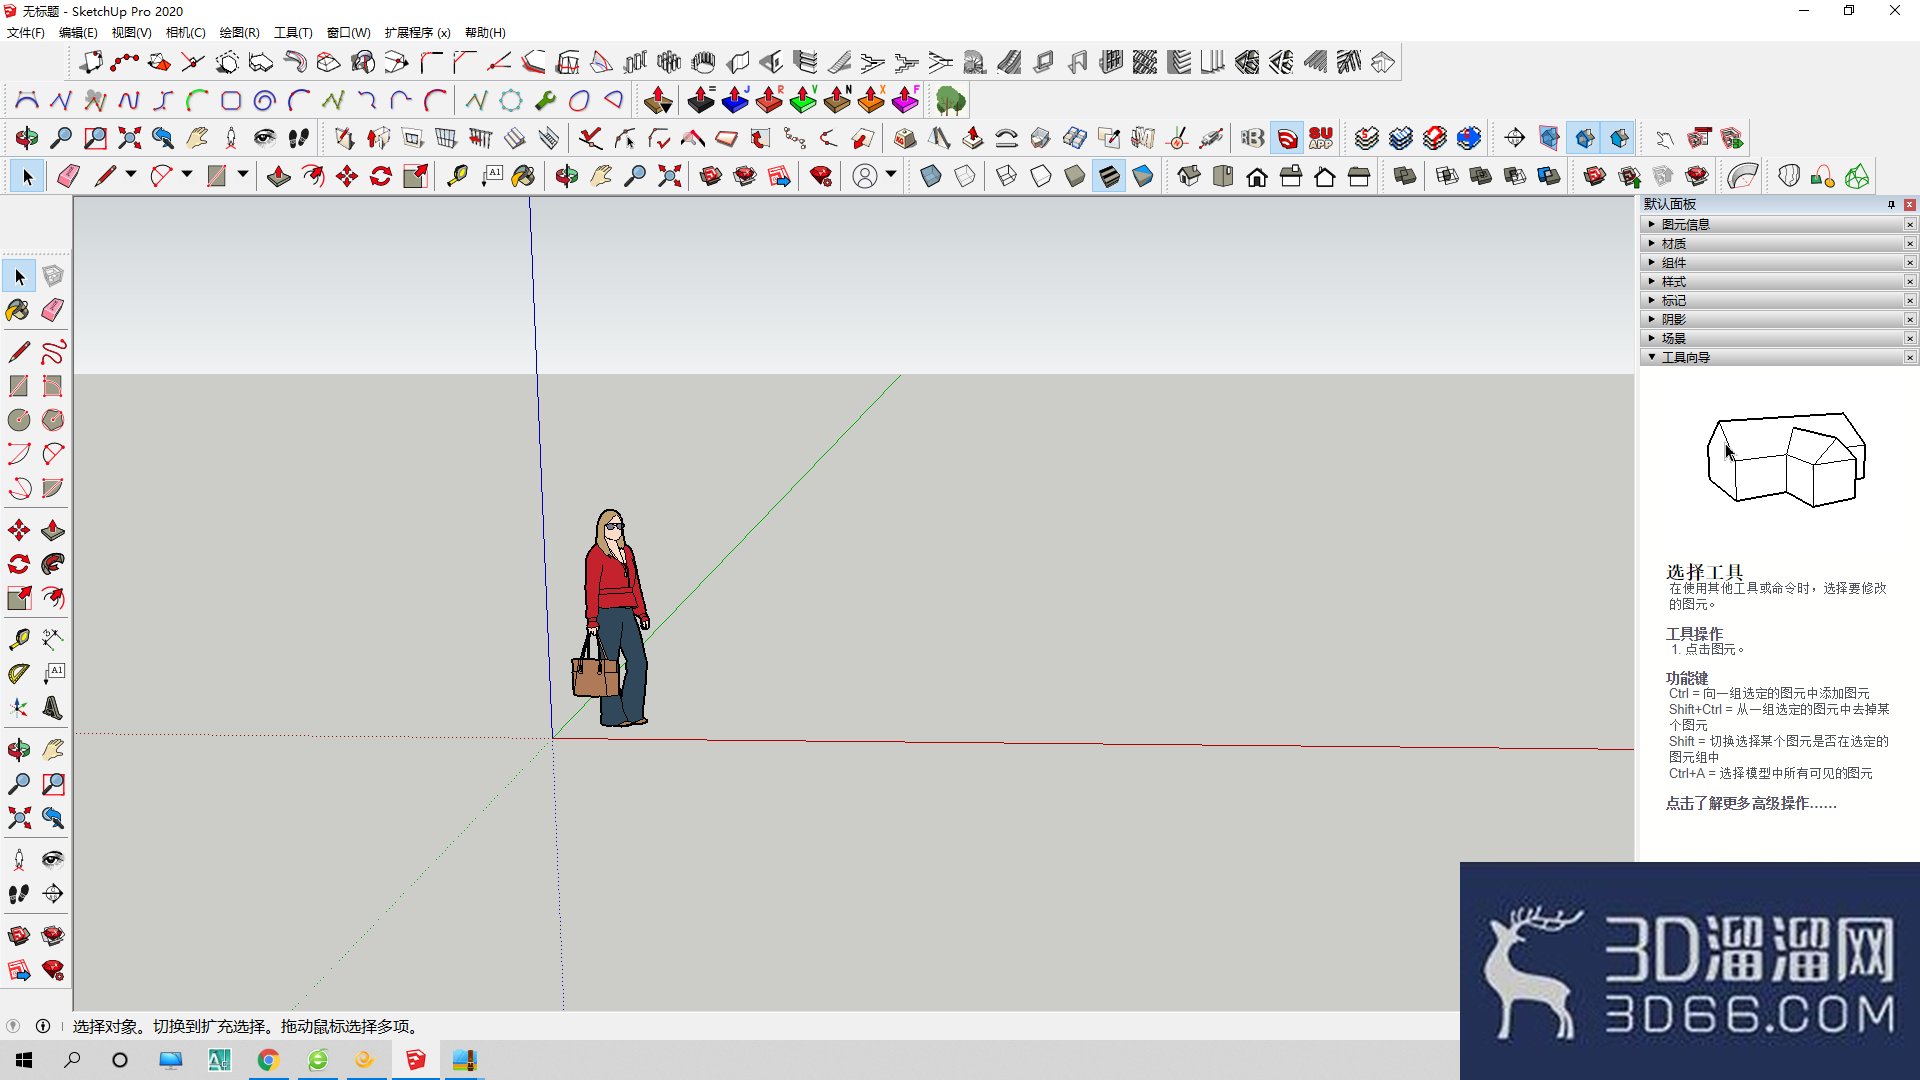Toggle Back Edges style
The height and width of the screenshot is (1080, 1920).
[x=965, y=177]
